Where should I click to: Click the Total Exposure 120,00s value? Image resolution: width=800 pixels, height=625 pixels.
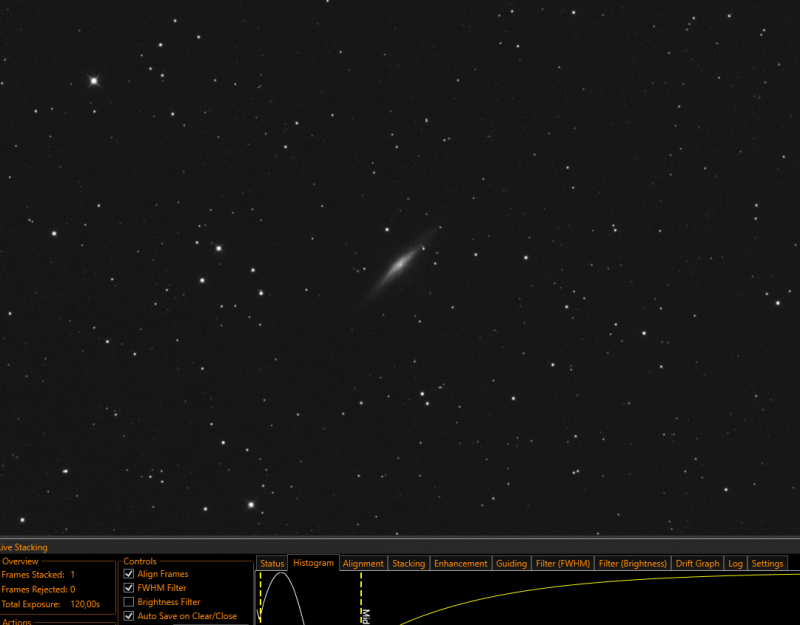pyautogui.click(x=85, y=604)
